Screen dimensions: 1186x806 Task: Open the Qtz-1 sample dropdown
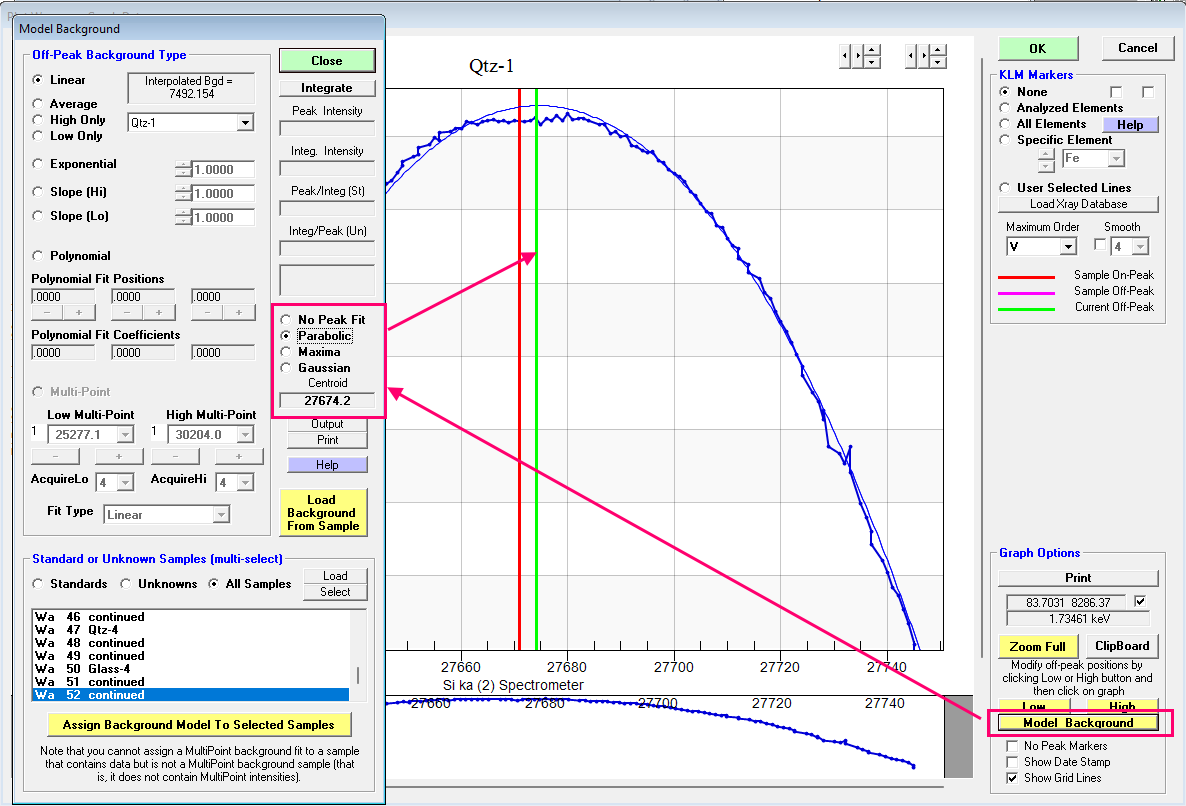tap(245, 123)
